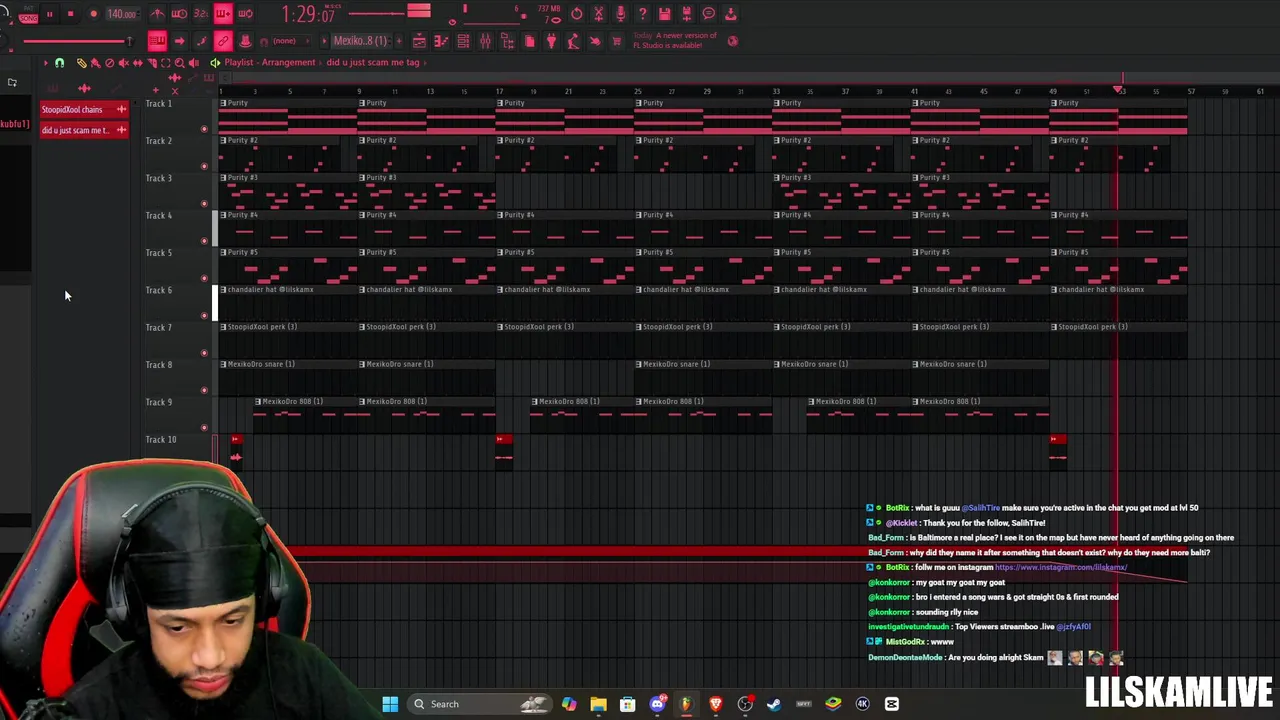
Task: Toggle the playlist magnet snap icon
Action: pos(59,63)
